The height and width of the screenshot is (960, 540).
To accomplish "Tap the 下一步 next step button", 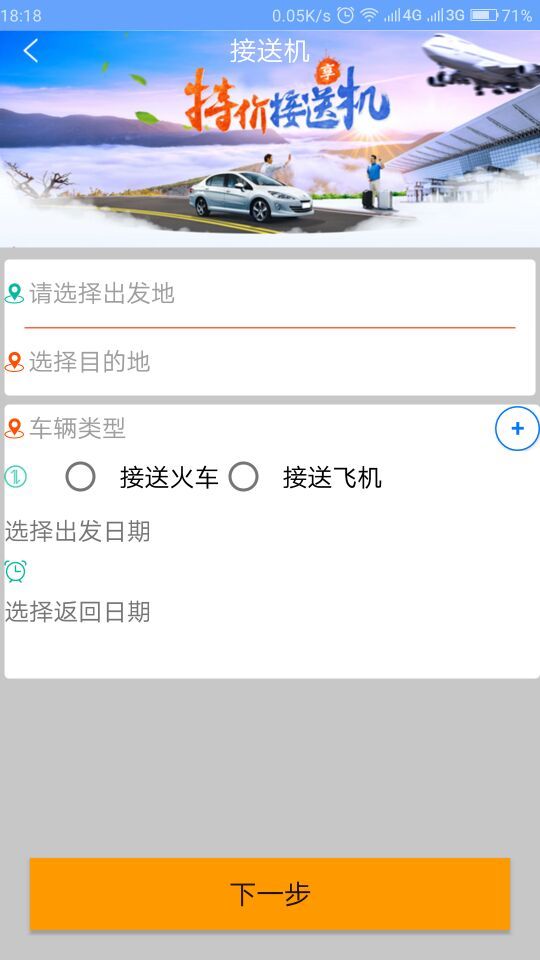I will (270, 894).
